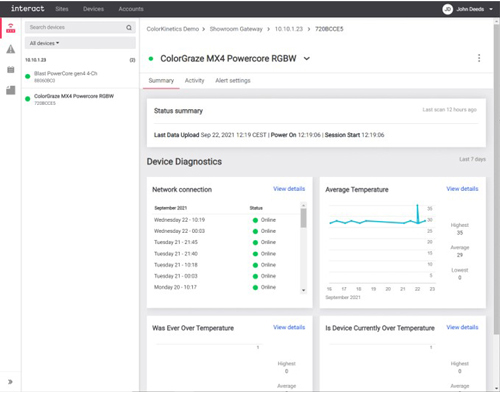Go to ColorKinetics Demo breadcrumb
This screenshot has height=400, width=500.
pyautogui.click(x=173, y=29)
